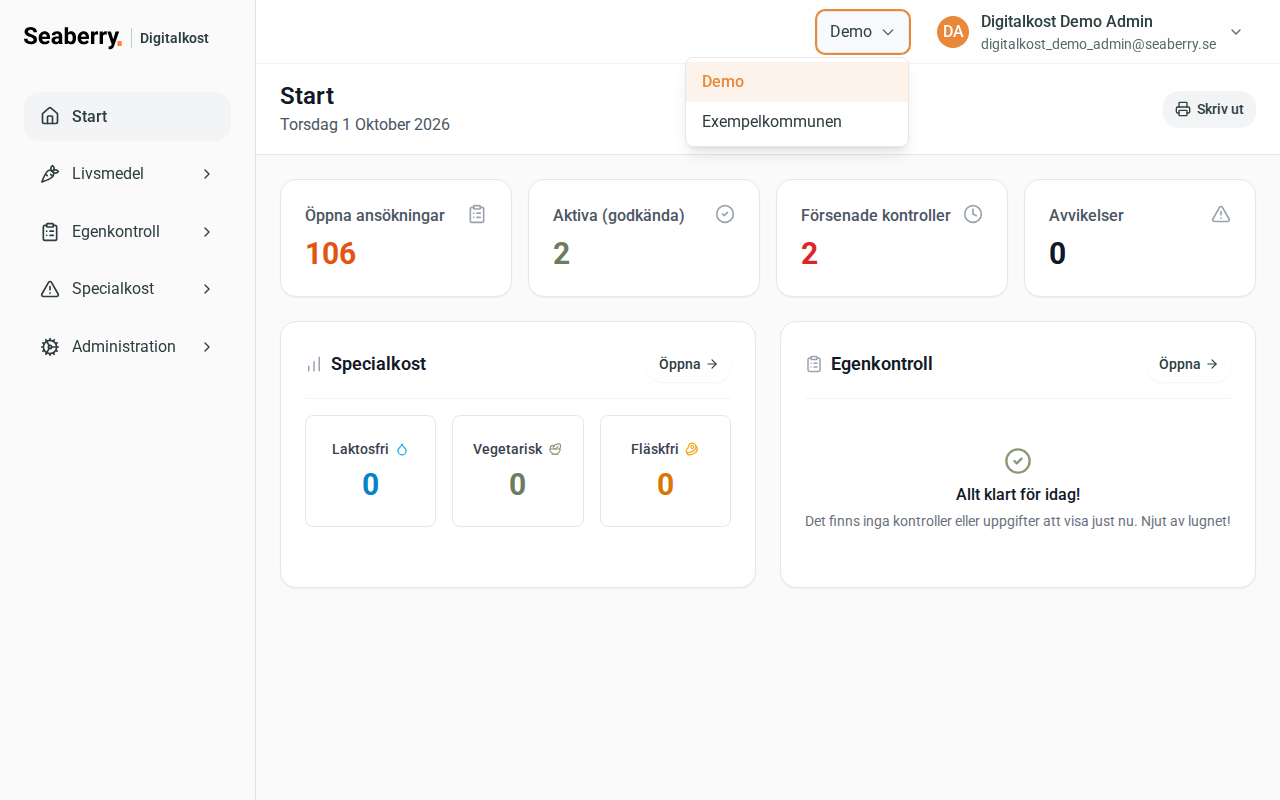Close the Demo organization dropdown
This screenshot has height=800, width=1280.
(863, 32)
